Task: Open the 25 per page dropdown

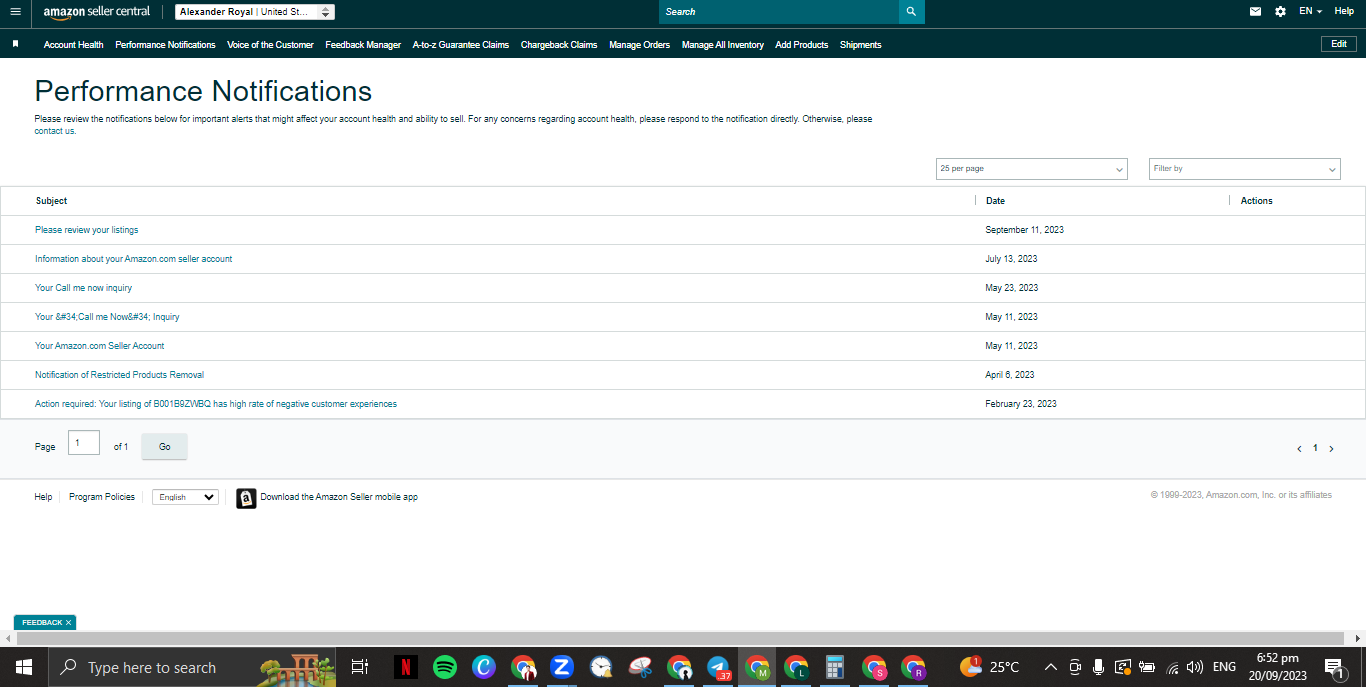Action: tap(1031, 169)
